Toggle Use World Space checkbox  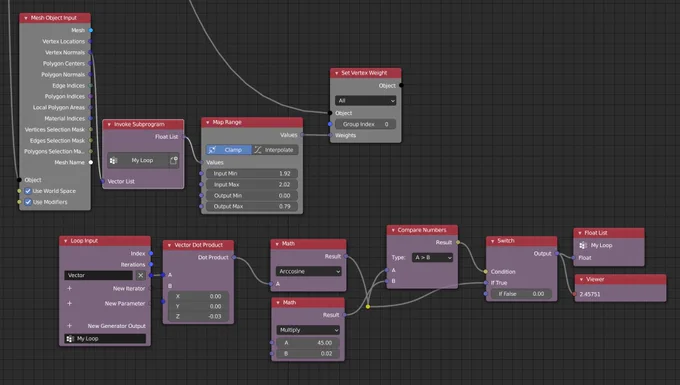point(28,191)
